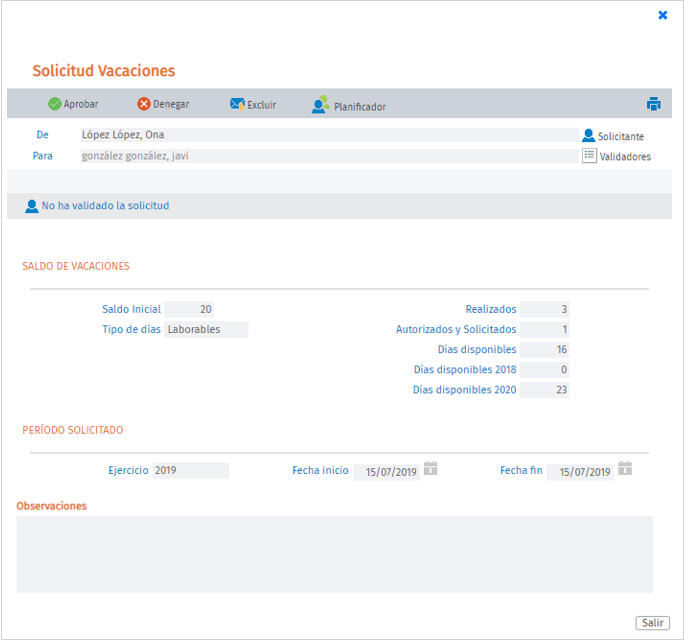
Task: Open the Fecha inicio calendar icon
Action: (431, 469)
